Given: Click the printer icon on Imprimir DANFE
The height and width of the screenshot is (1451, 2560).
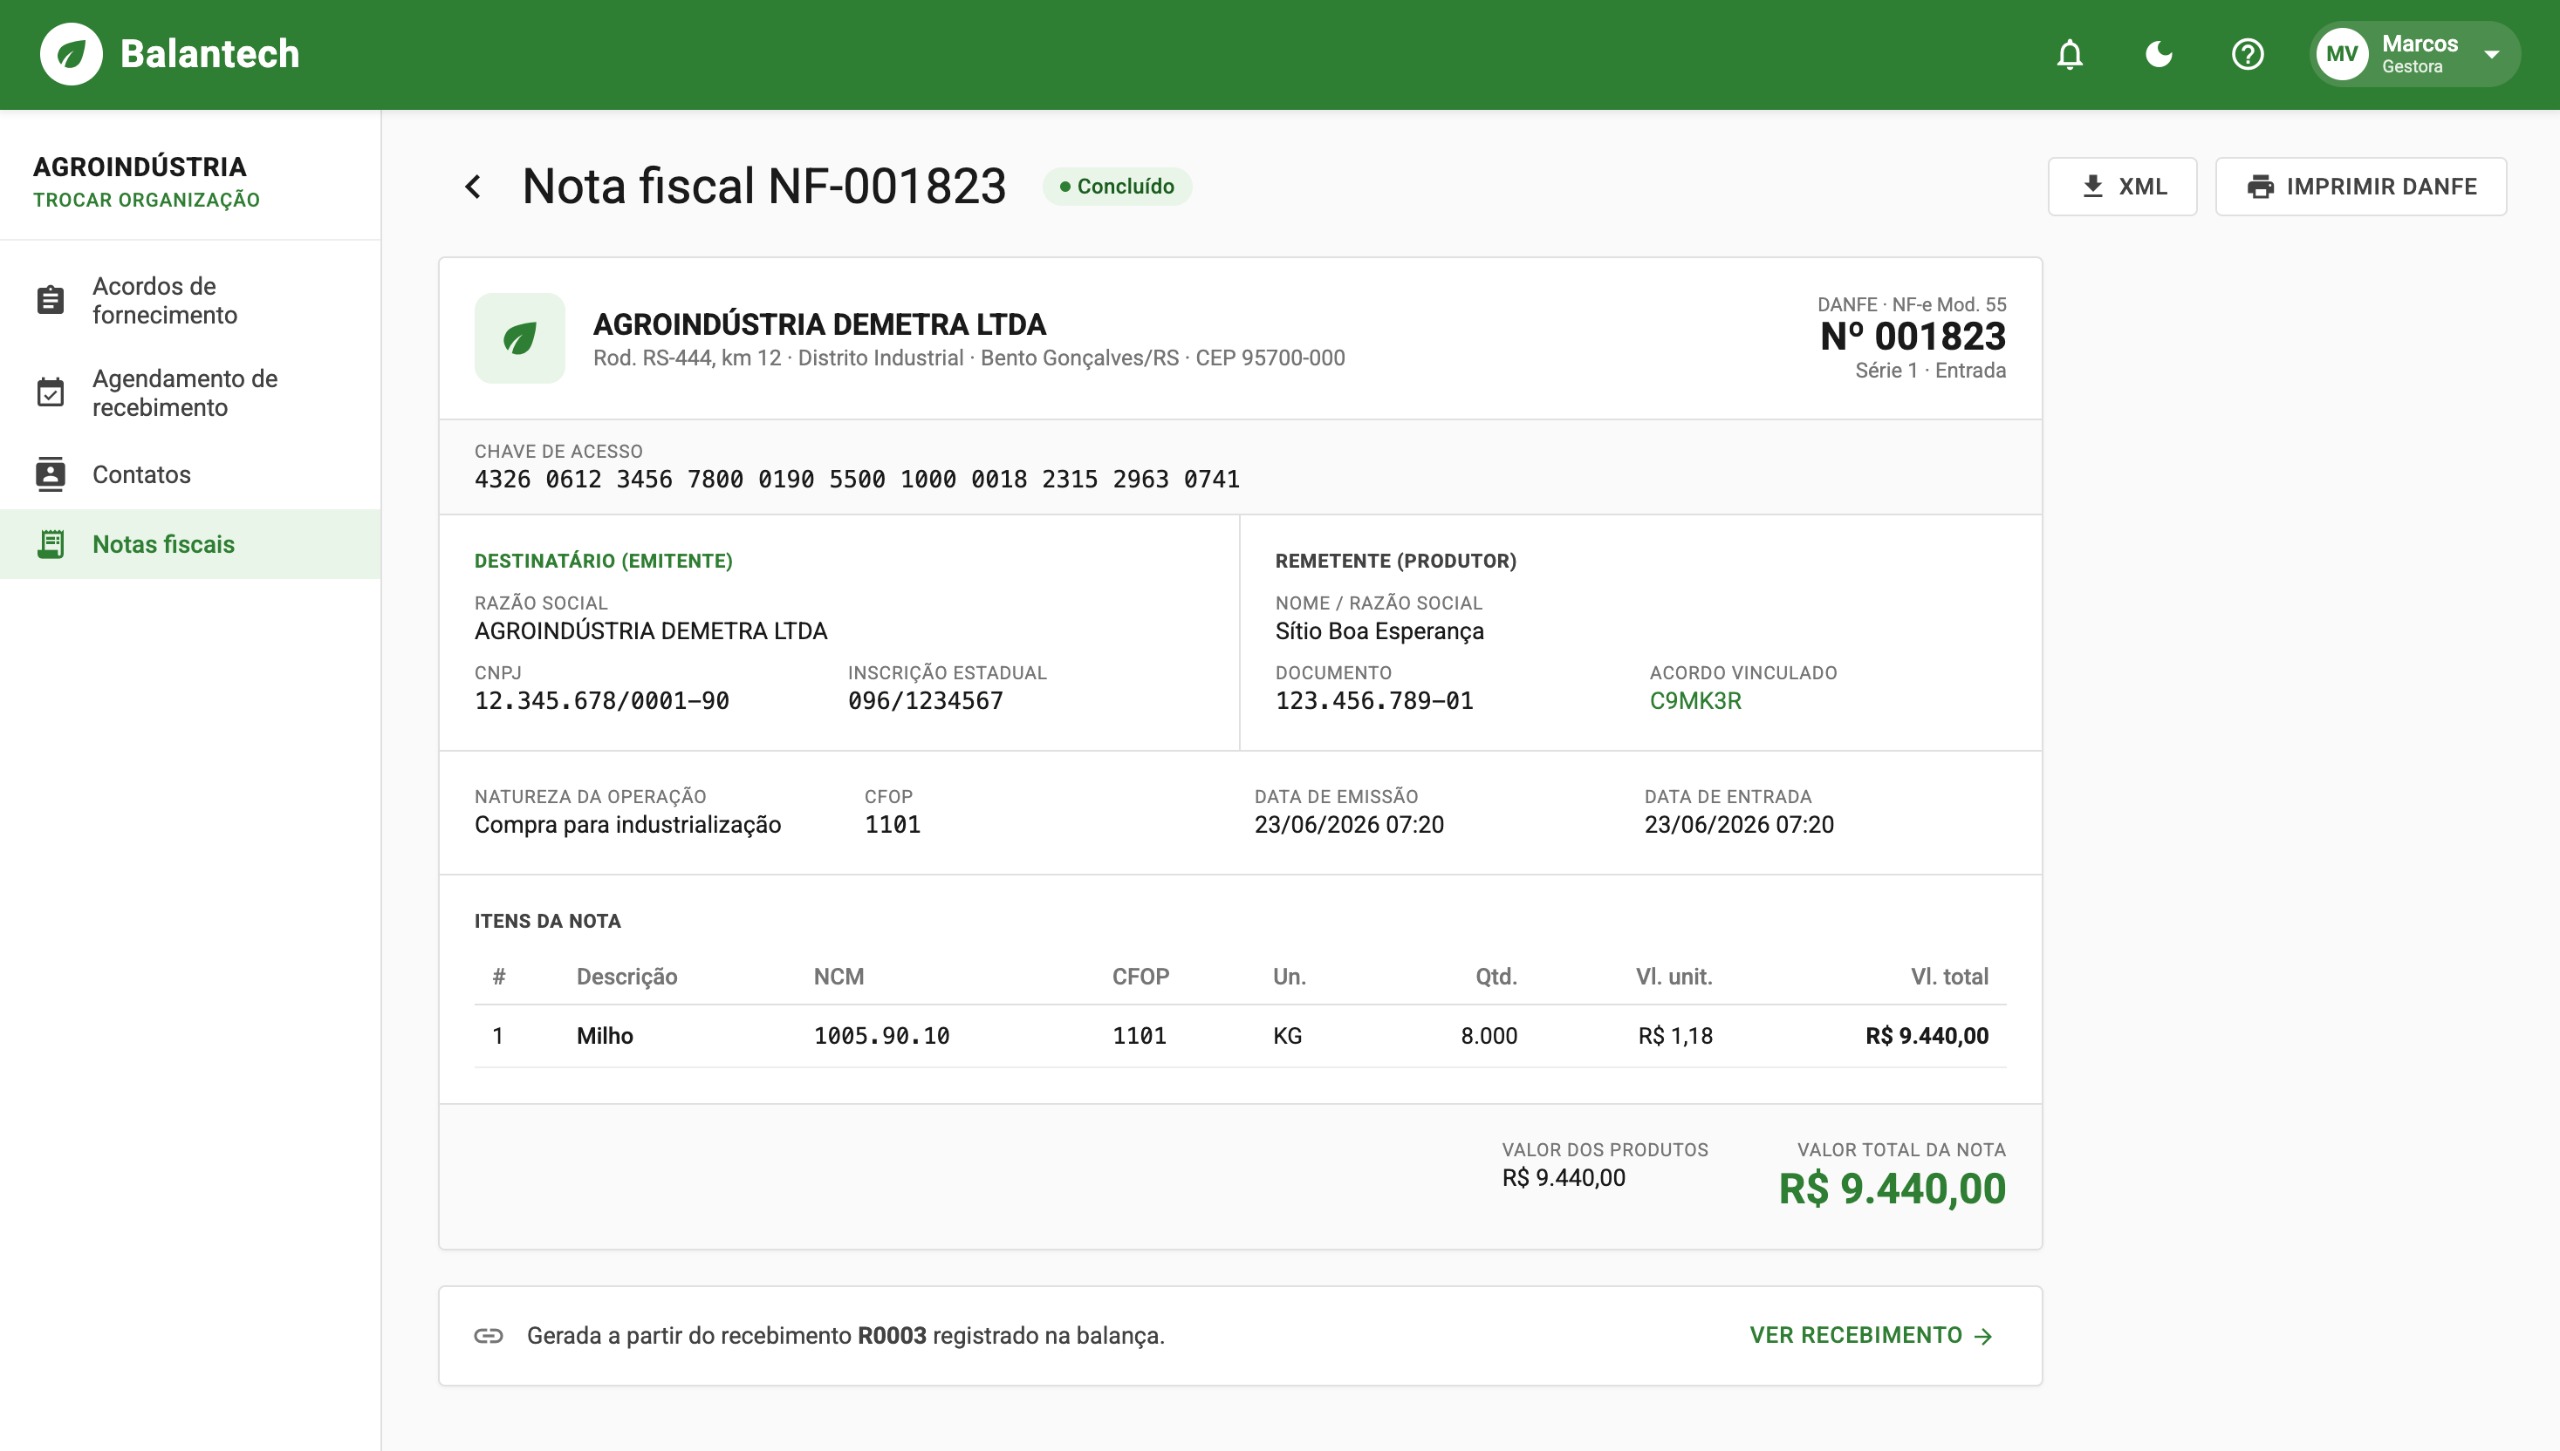Looking at the screenshot, I should pyautogui.click(x=2260, y=186).
